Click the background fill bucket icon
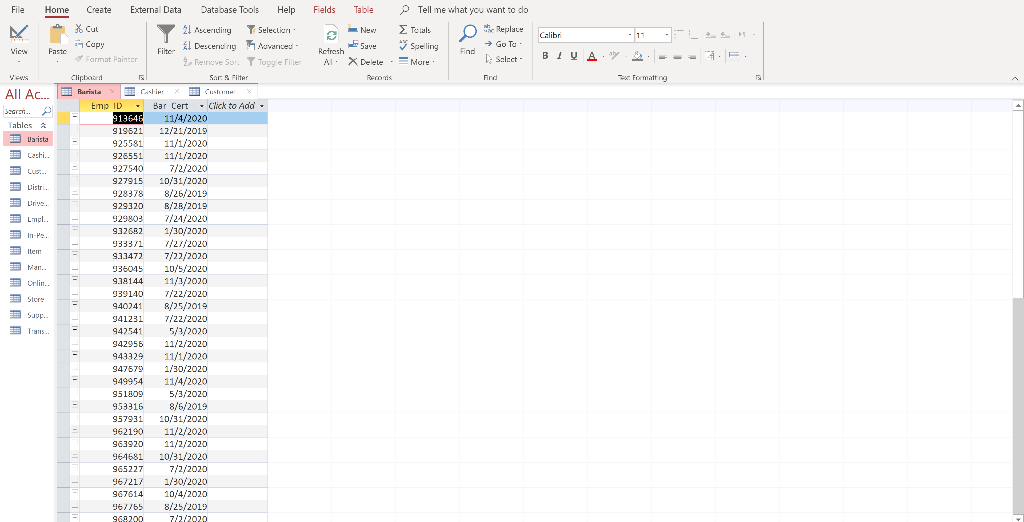 click(637, 56)
